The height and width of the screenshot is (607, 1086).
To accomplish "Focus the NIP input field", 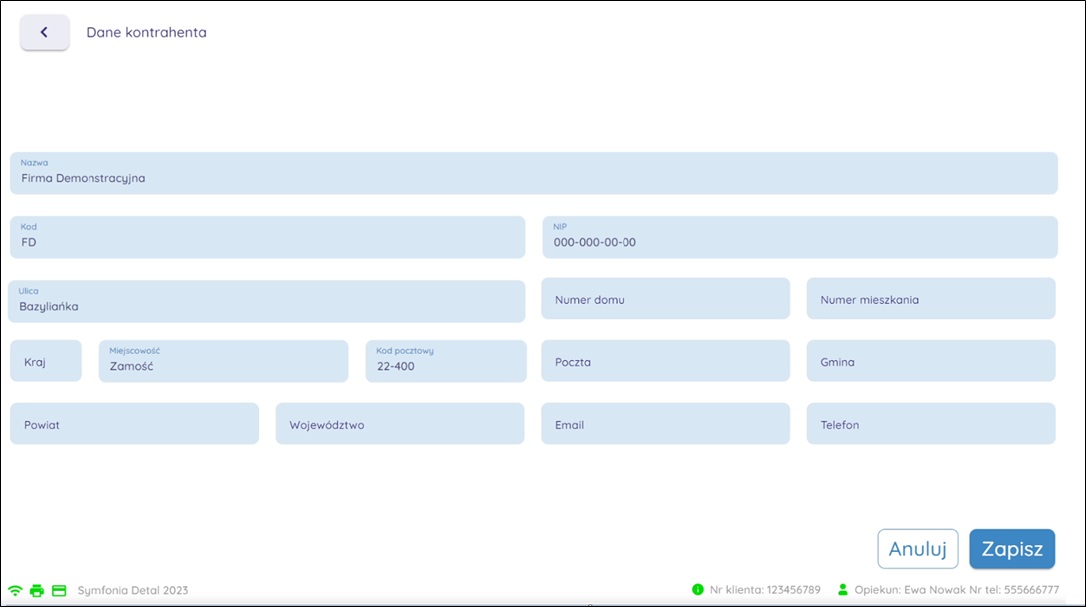I will point(799,237).
